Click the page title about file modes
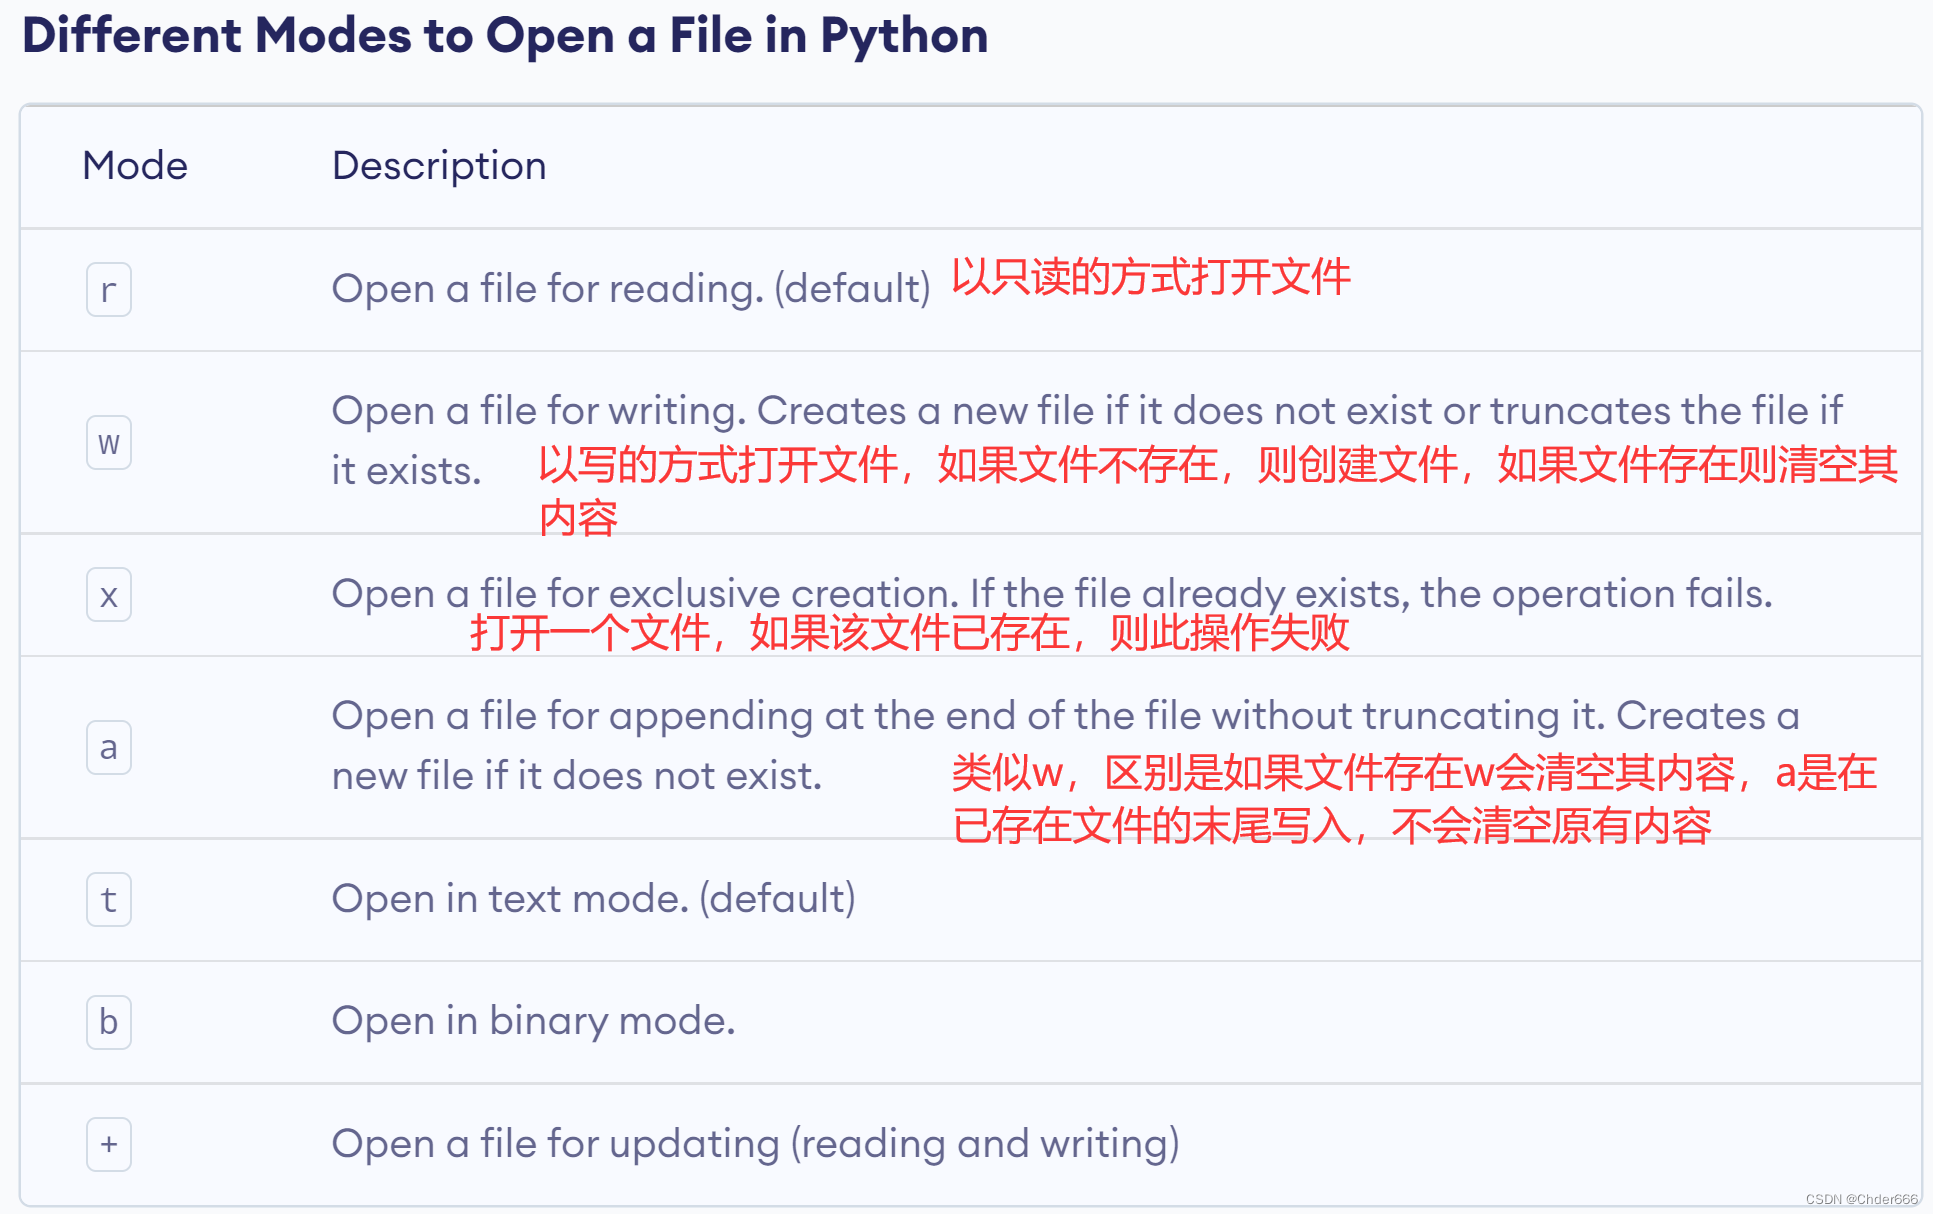Image resolution: width=1933 pixels, height=1214 pixels. [x=505, y=36]
